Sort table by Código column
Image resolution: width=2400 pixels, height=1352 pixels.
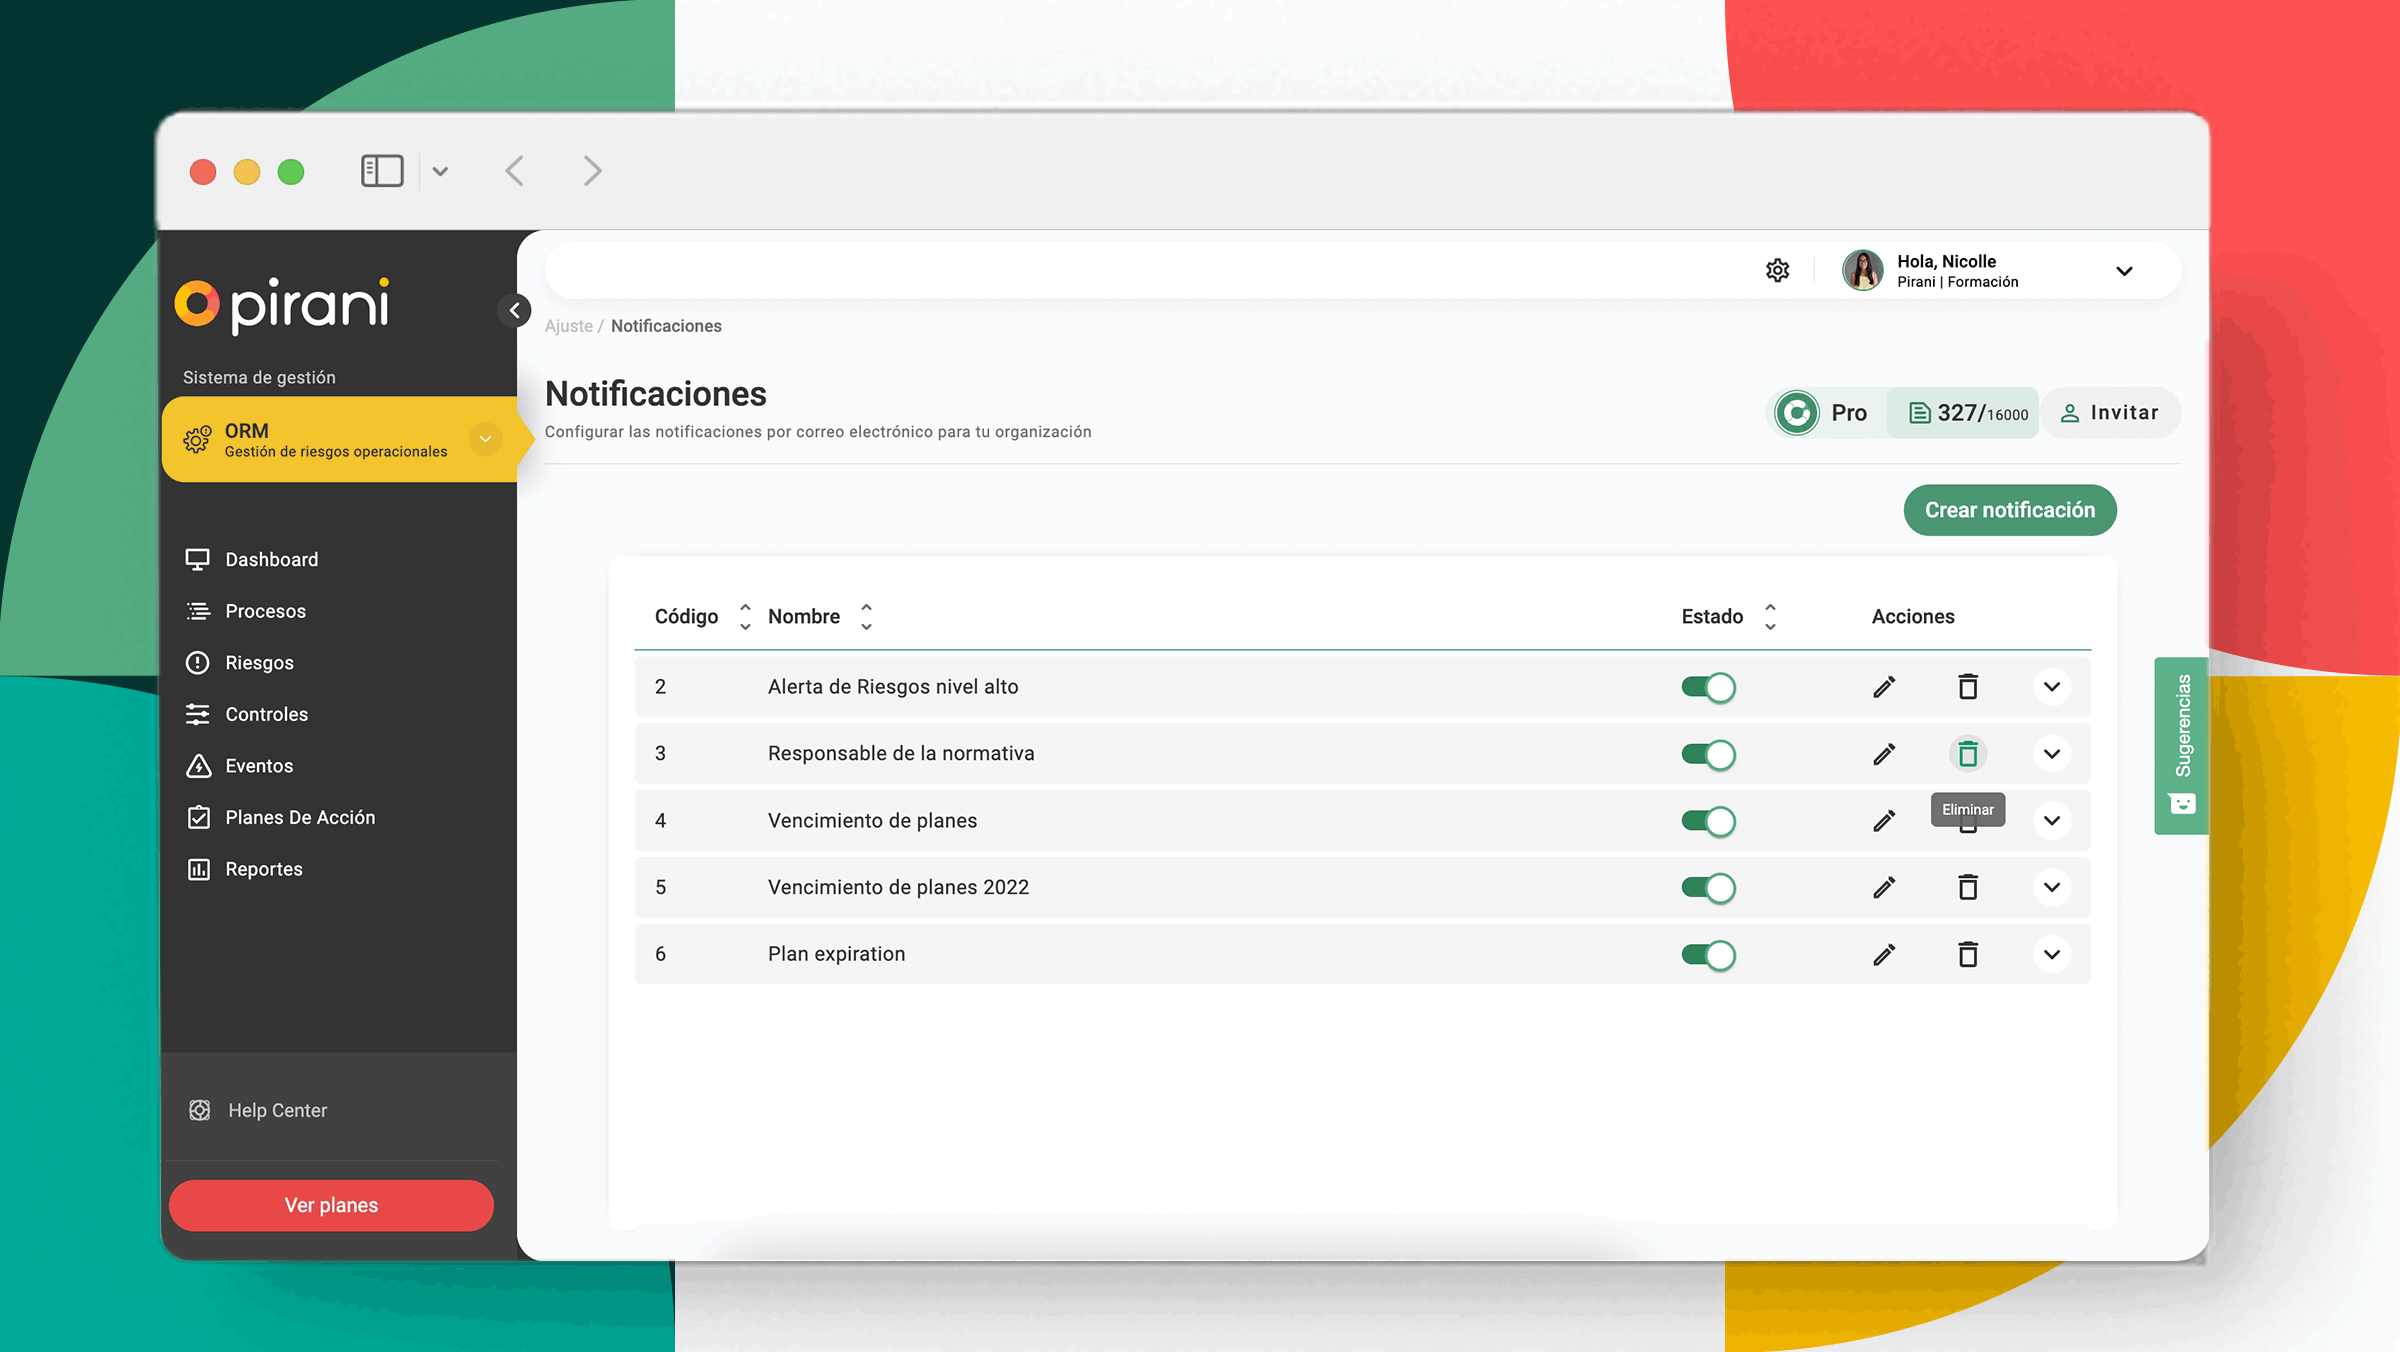(744, 616)
